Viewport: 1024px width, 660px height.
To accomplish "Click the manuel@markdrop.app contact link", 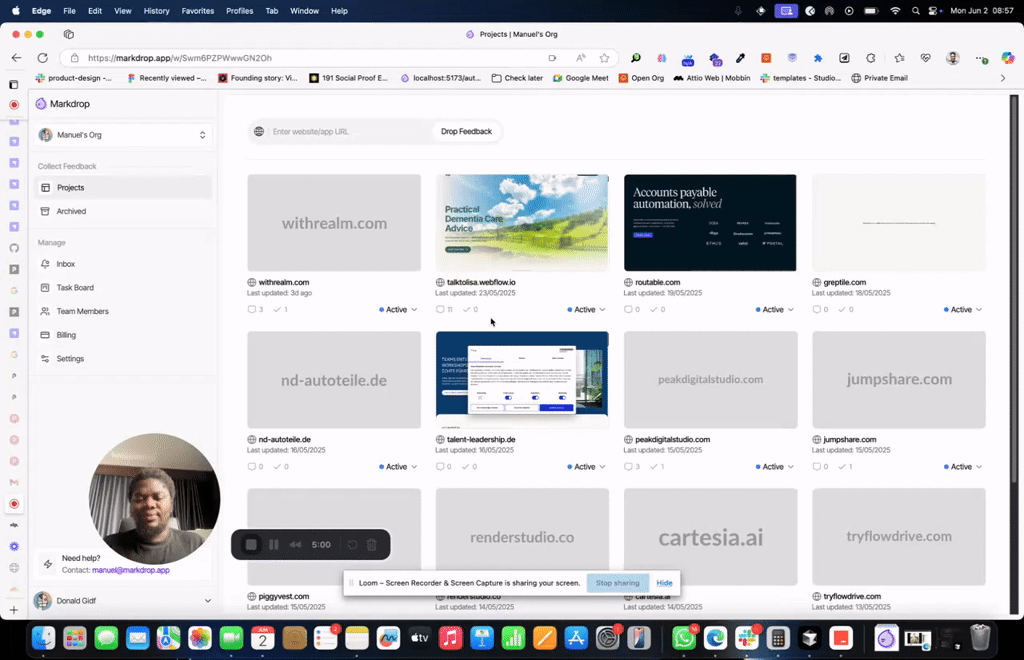I will tap(131, 570).
